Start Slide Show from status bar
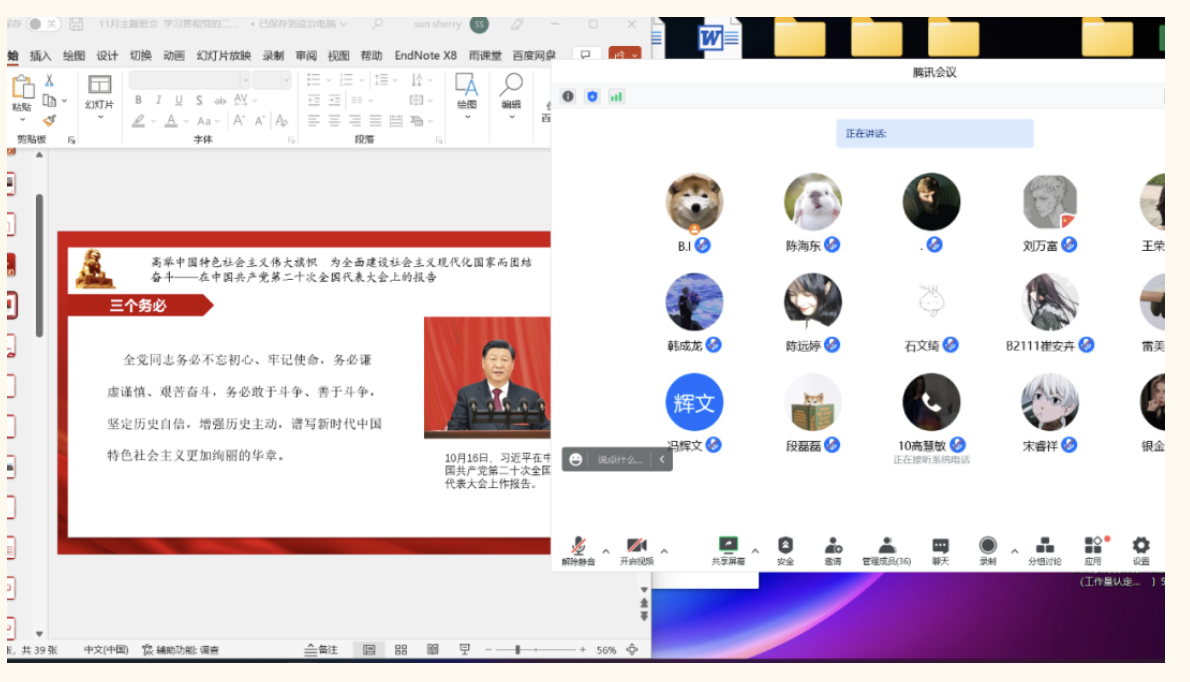The height and width of the screenshot is (682, 1190). point(464,649)
